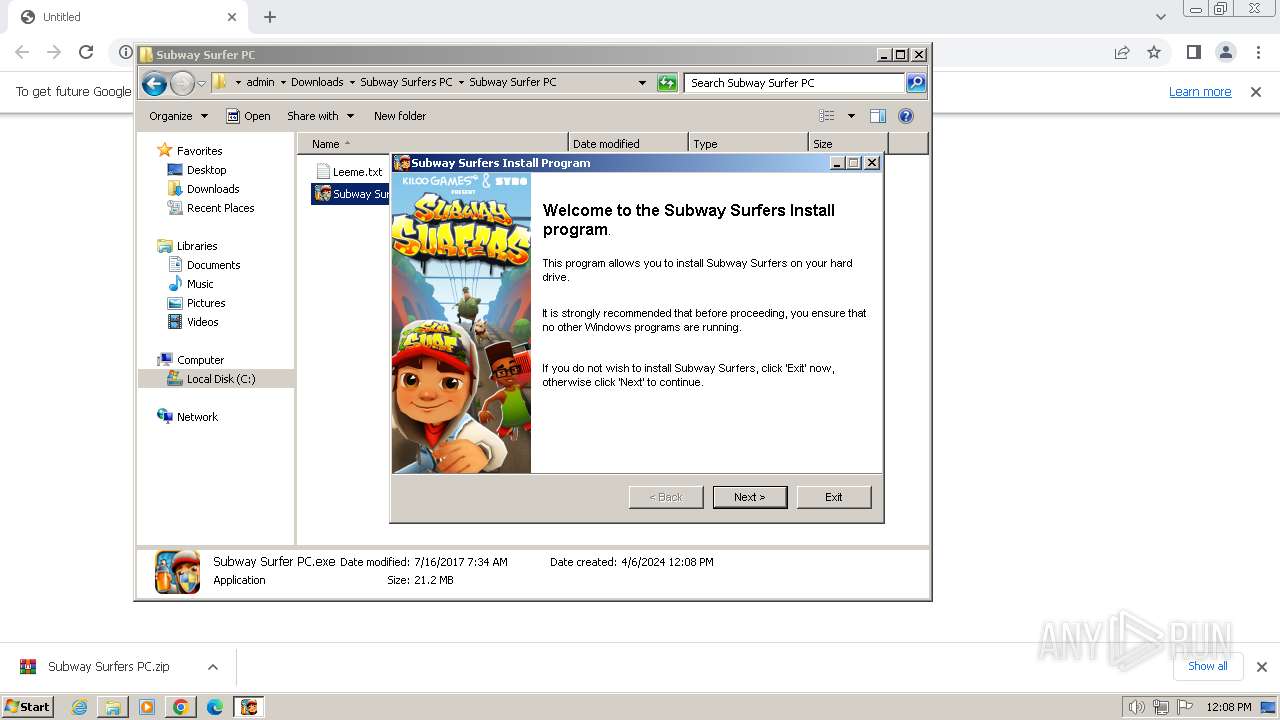Click Downloads in the address breadcrumb

point(317,83)
